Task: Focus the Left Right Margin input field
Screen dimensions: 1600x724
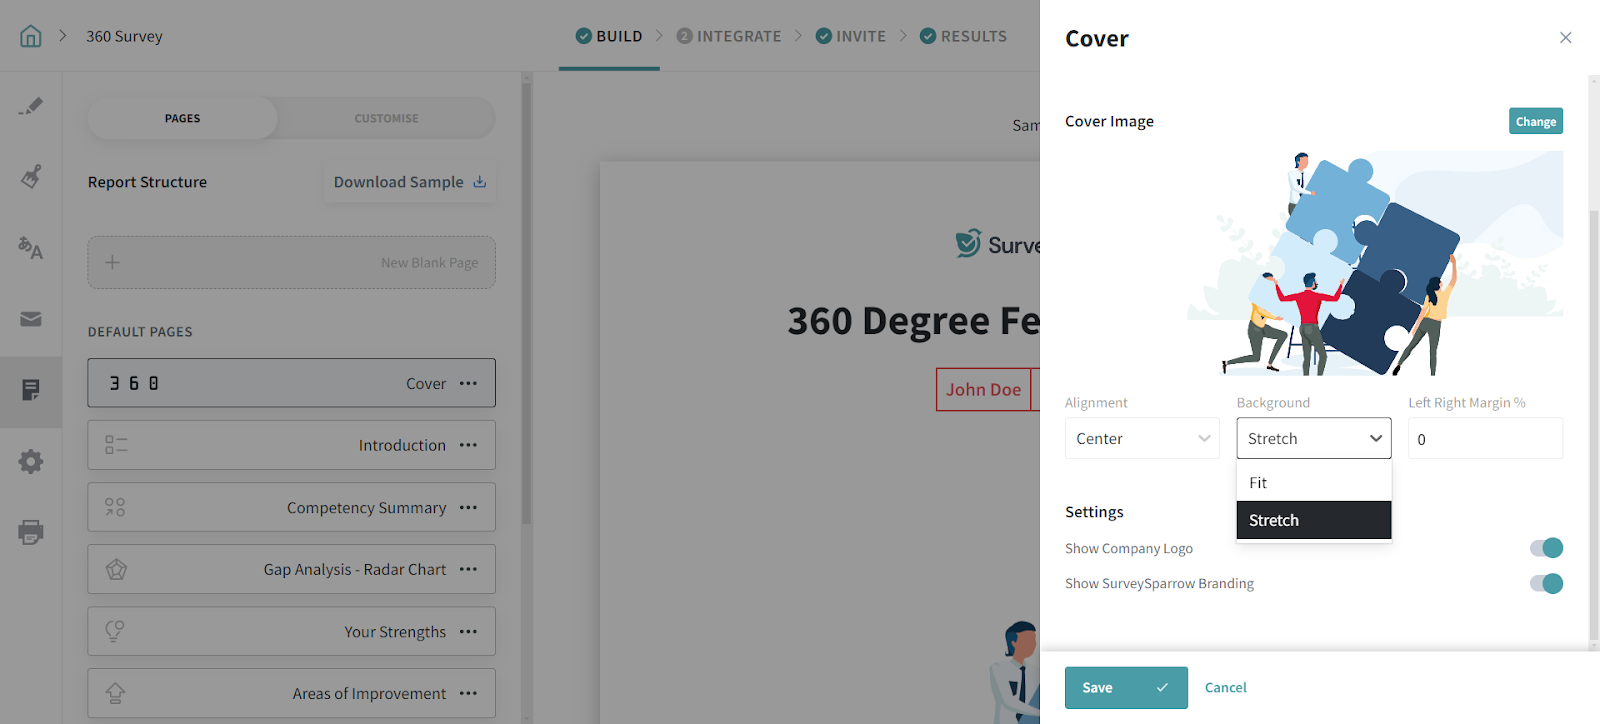Action: [1485, 438]
